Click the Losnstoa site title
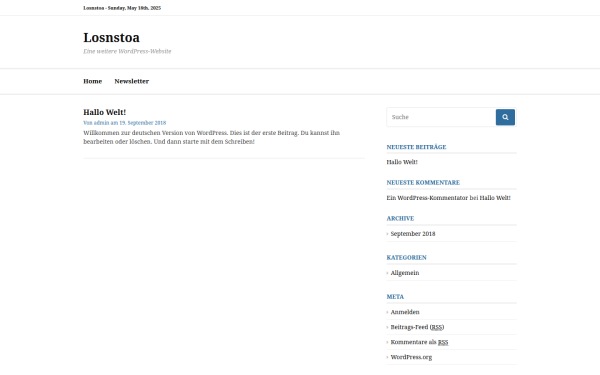This screenshot has height=375, width=600. 111,38
